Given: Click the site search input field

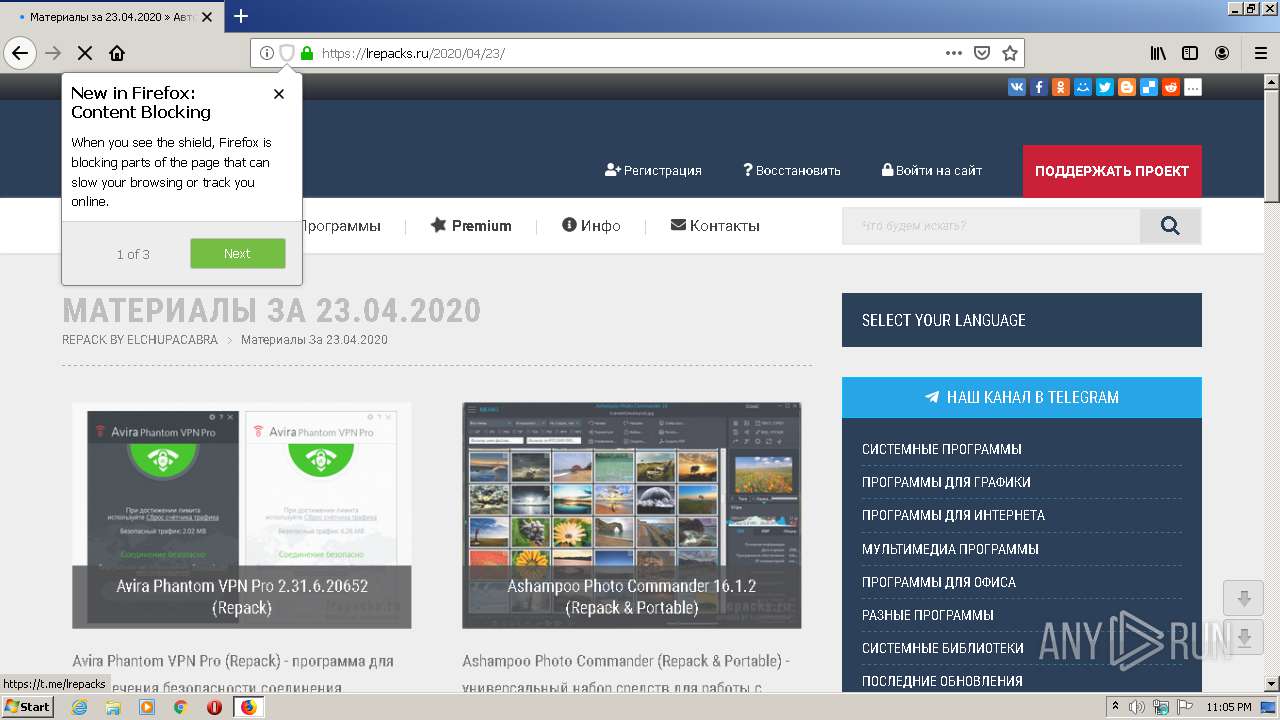Looking at the screenshot, I should (991, 226).
